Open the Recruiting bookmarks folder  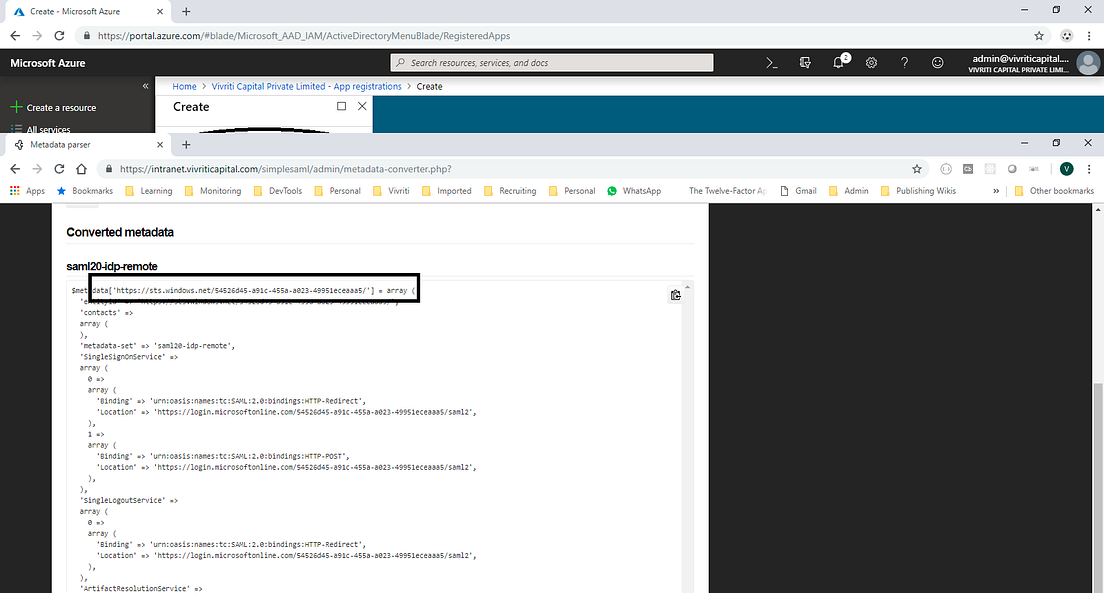click(510, 191)
